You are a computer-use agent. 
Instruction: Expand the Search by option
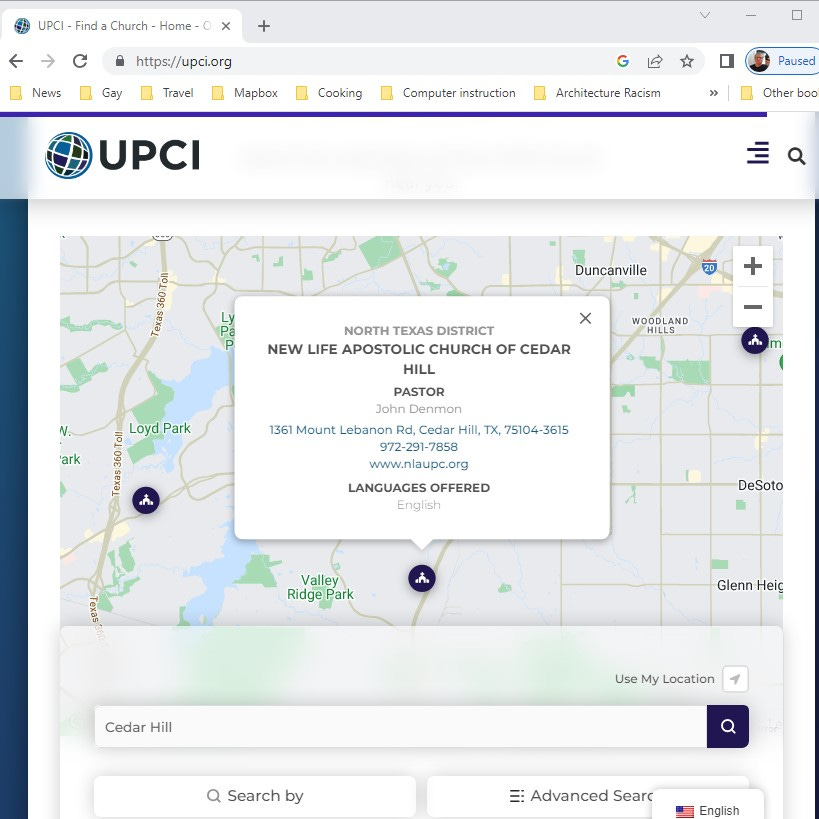point(255,796)
